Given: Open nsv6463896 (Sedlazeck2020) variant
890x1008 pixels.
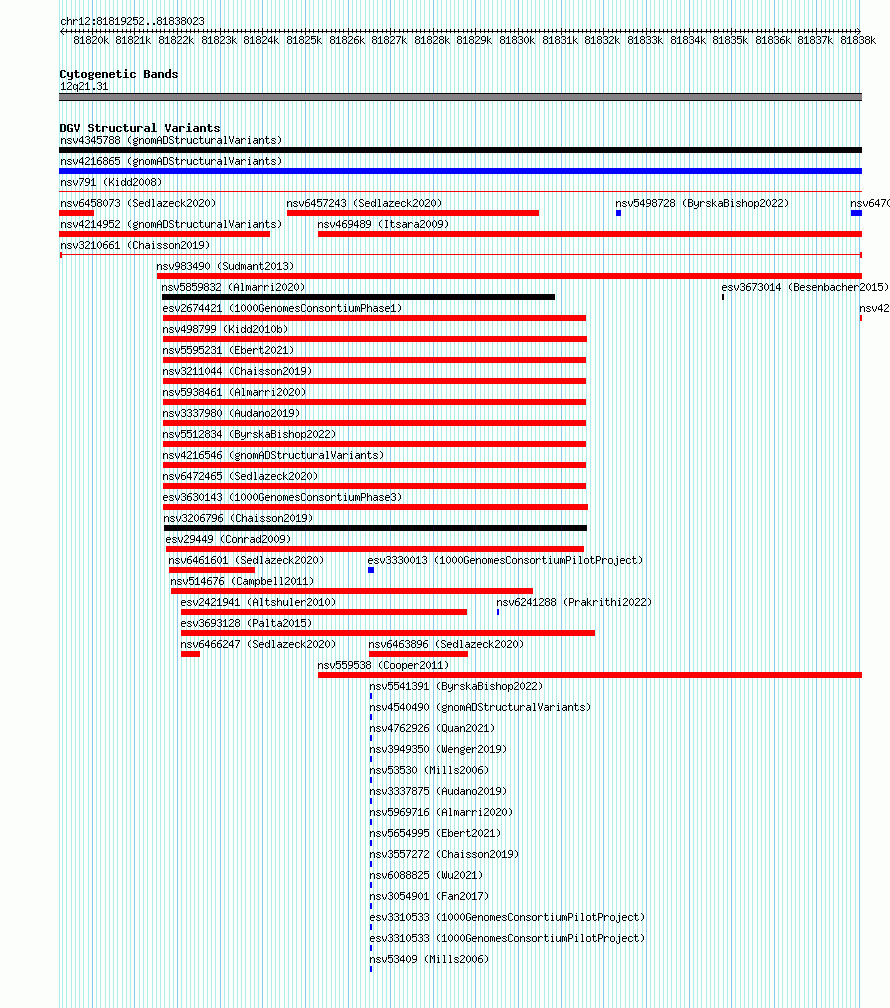Looking at the screenshot, I should click(446, 644).
